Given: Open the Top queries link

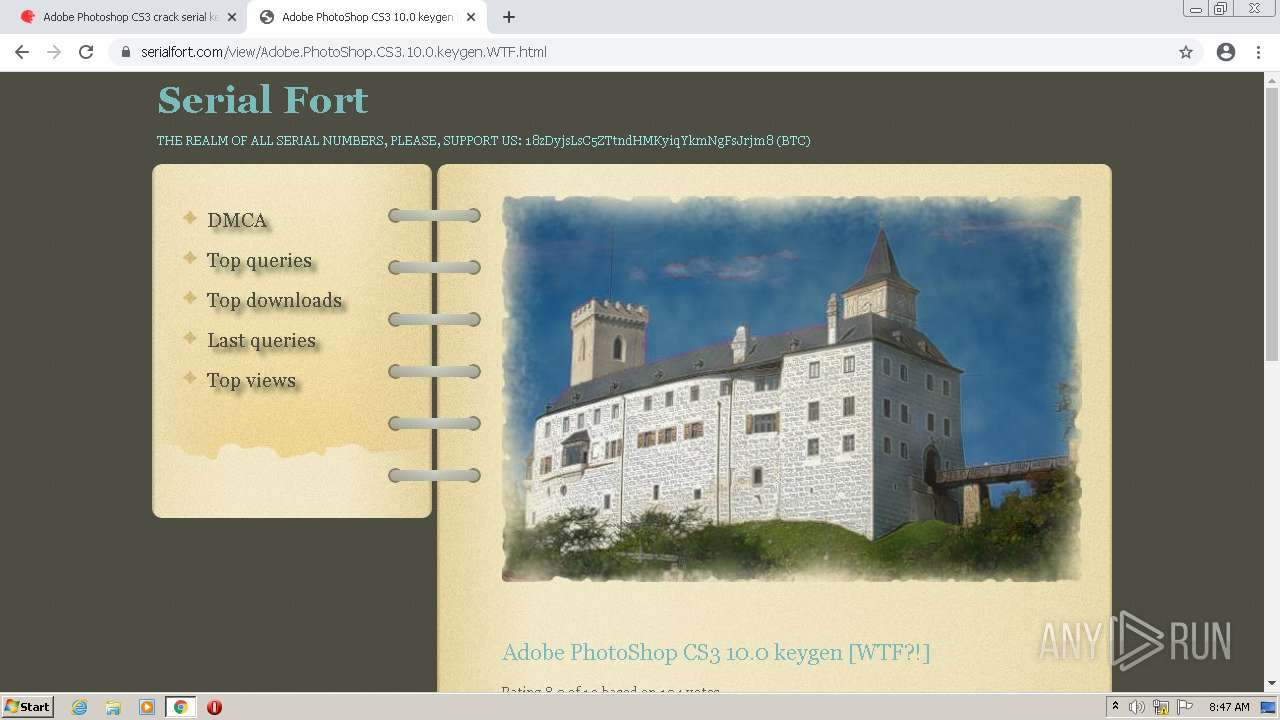Looking at the screenshot, I should 260,260.
